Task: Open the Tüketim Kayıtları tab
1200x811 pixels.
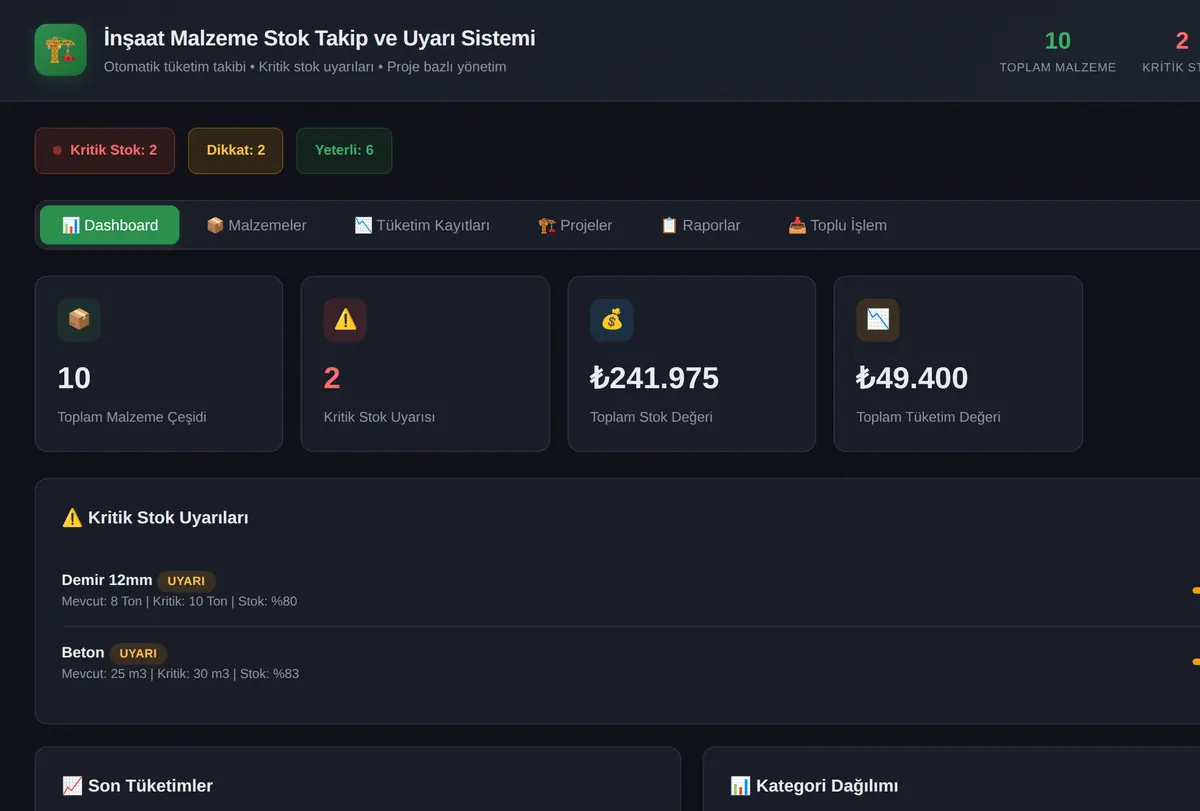Action: [x=422, y=225]
